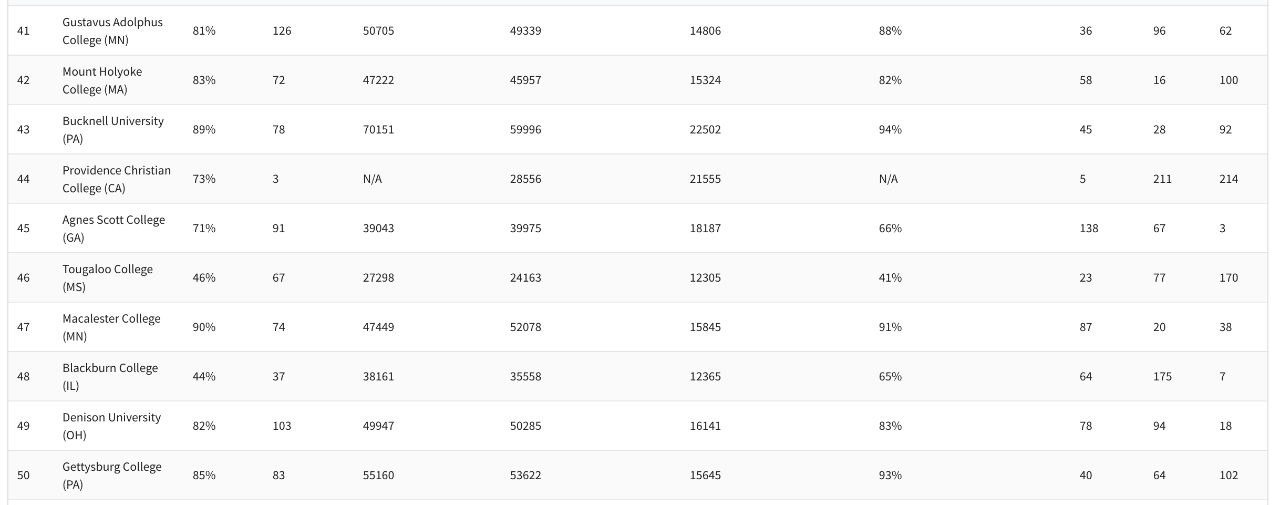Click Macalester College (MN) name
Viewport: 1280px width, 505px height.
click(111, 327)
